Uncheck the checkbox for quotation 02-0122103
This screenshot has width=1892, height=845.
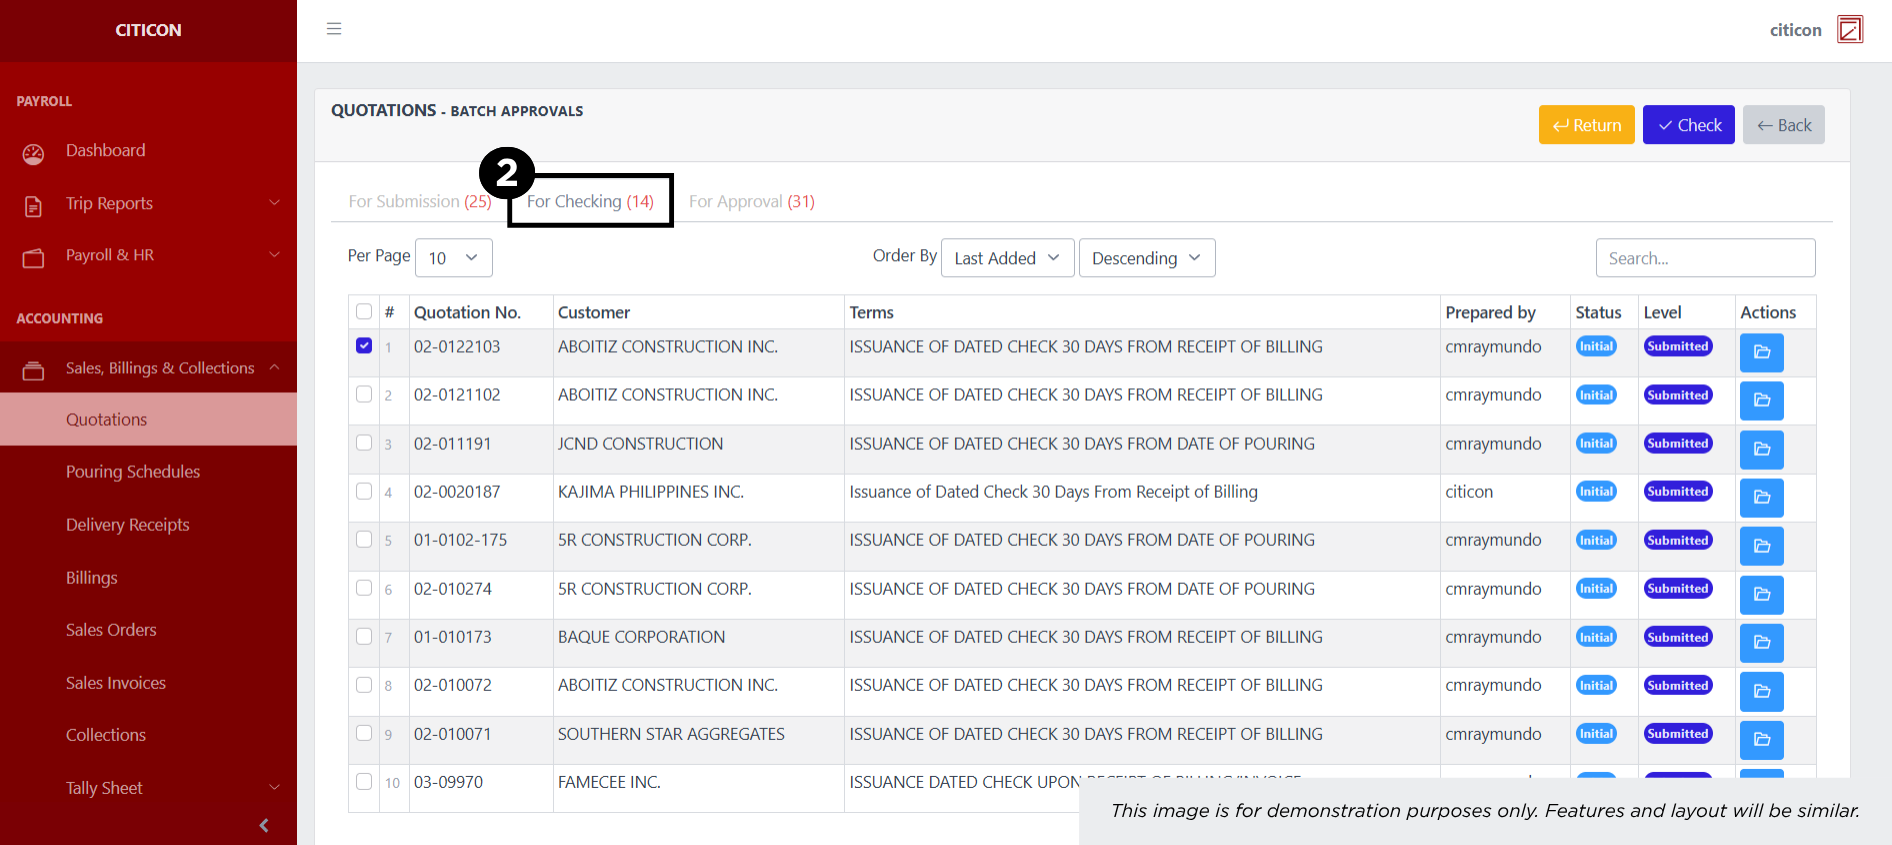pyautogui.click(x=364, y=346)
